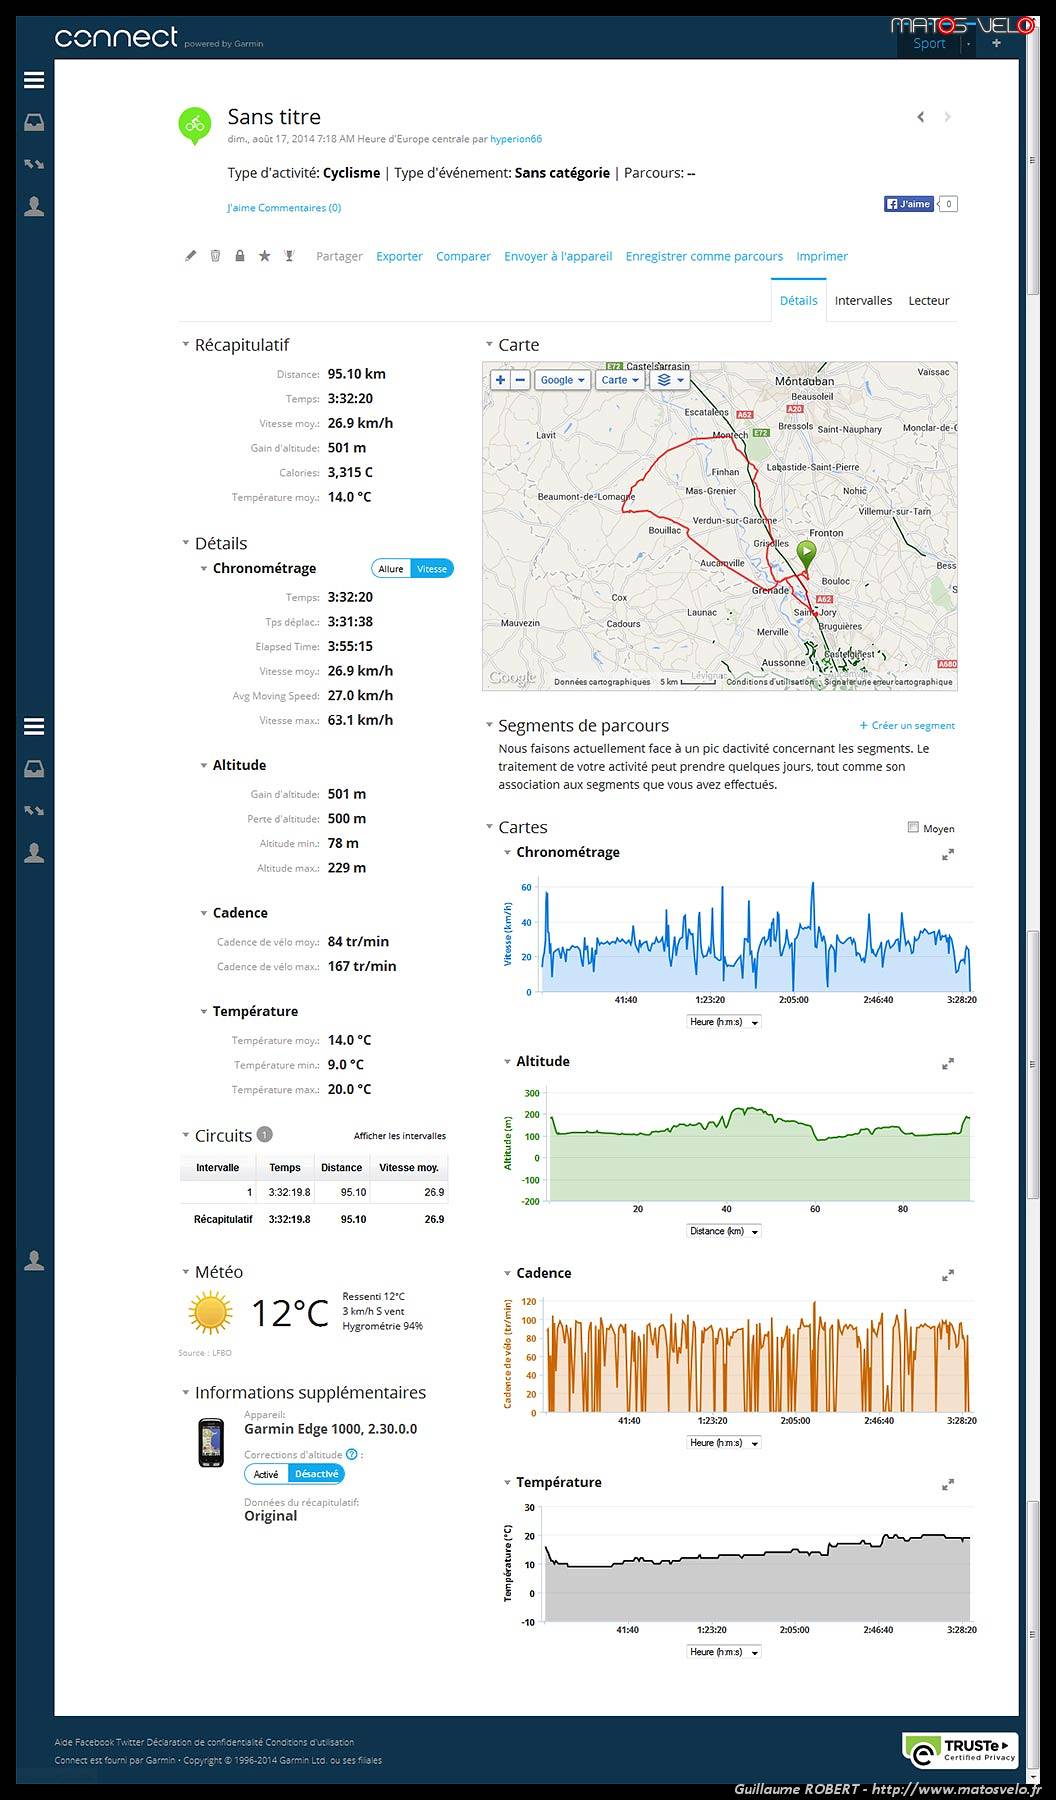
Task: Click Envoyer à l'appareil
Action: (x=558, y=257)
